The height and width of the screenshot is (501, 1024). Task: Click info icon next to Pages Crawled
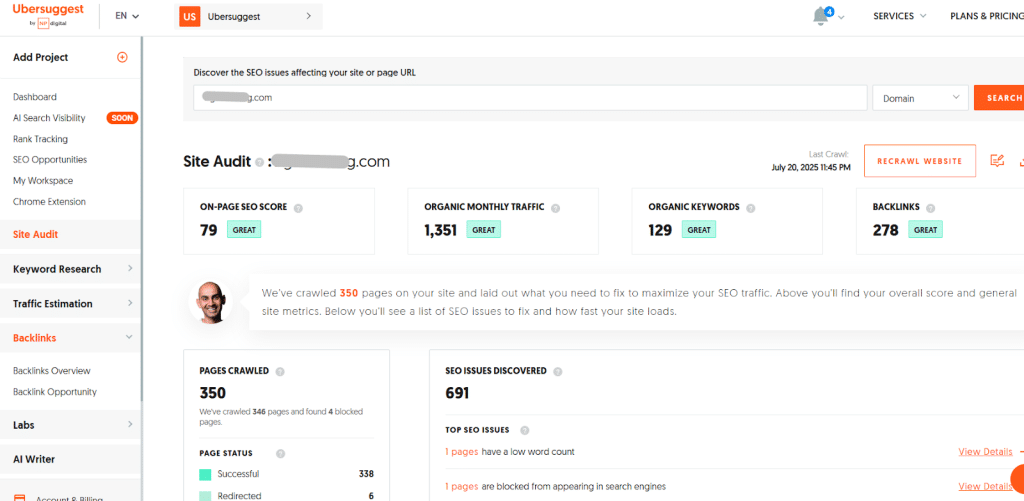click(x=280, y=371)
